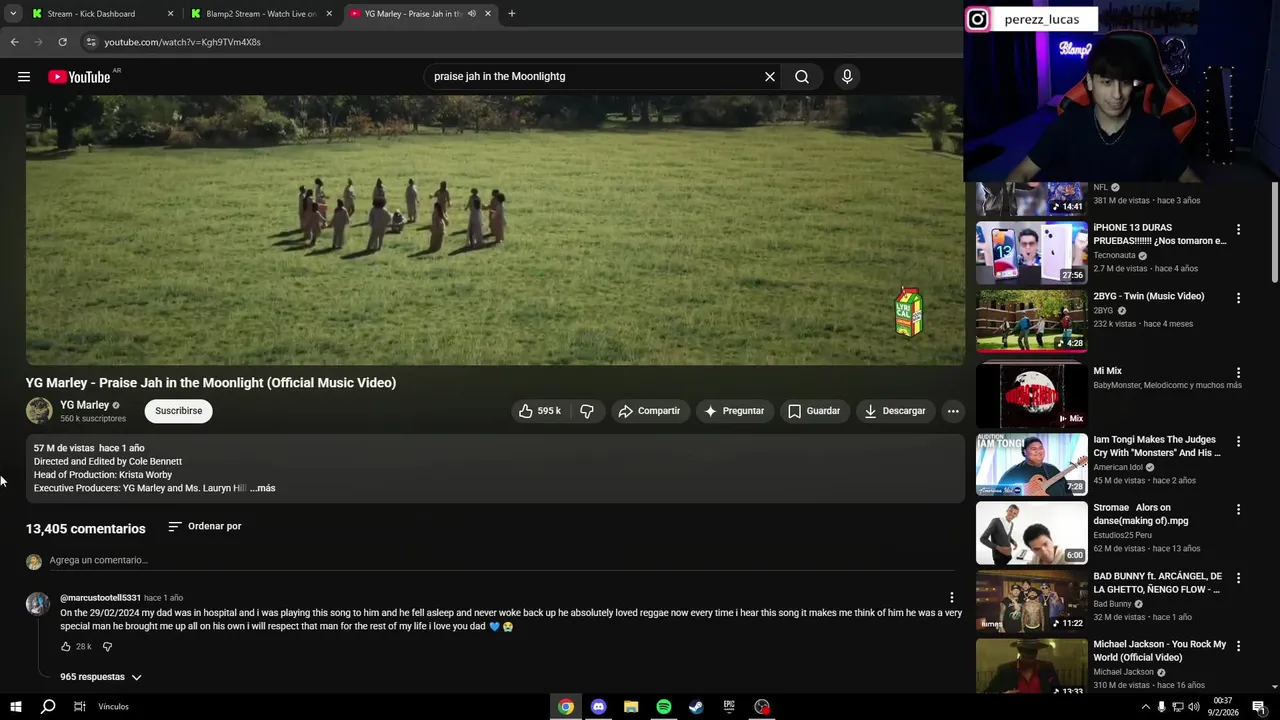Like the video (595 k thumbs up)

click(x=540, y=411)
